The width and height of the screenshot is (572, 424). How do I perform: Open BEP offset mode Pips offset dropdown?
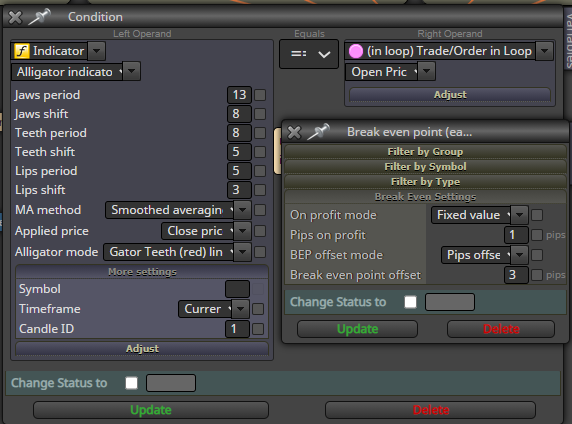[x=519, y=255]
